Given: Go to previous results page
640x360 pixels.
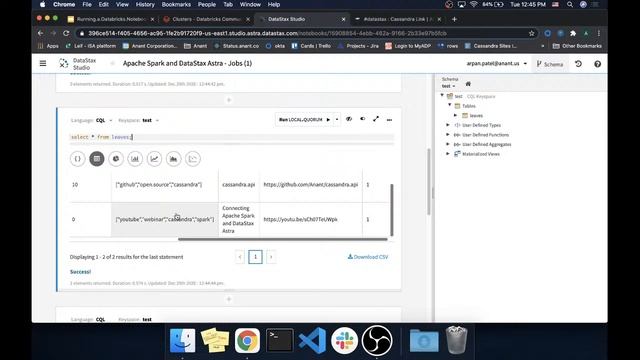Looking at the screenshot, I should [240, 257].
